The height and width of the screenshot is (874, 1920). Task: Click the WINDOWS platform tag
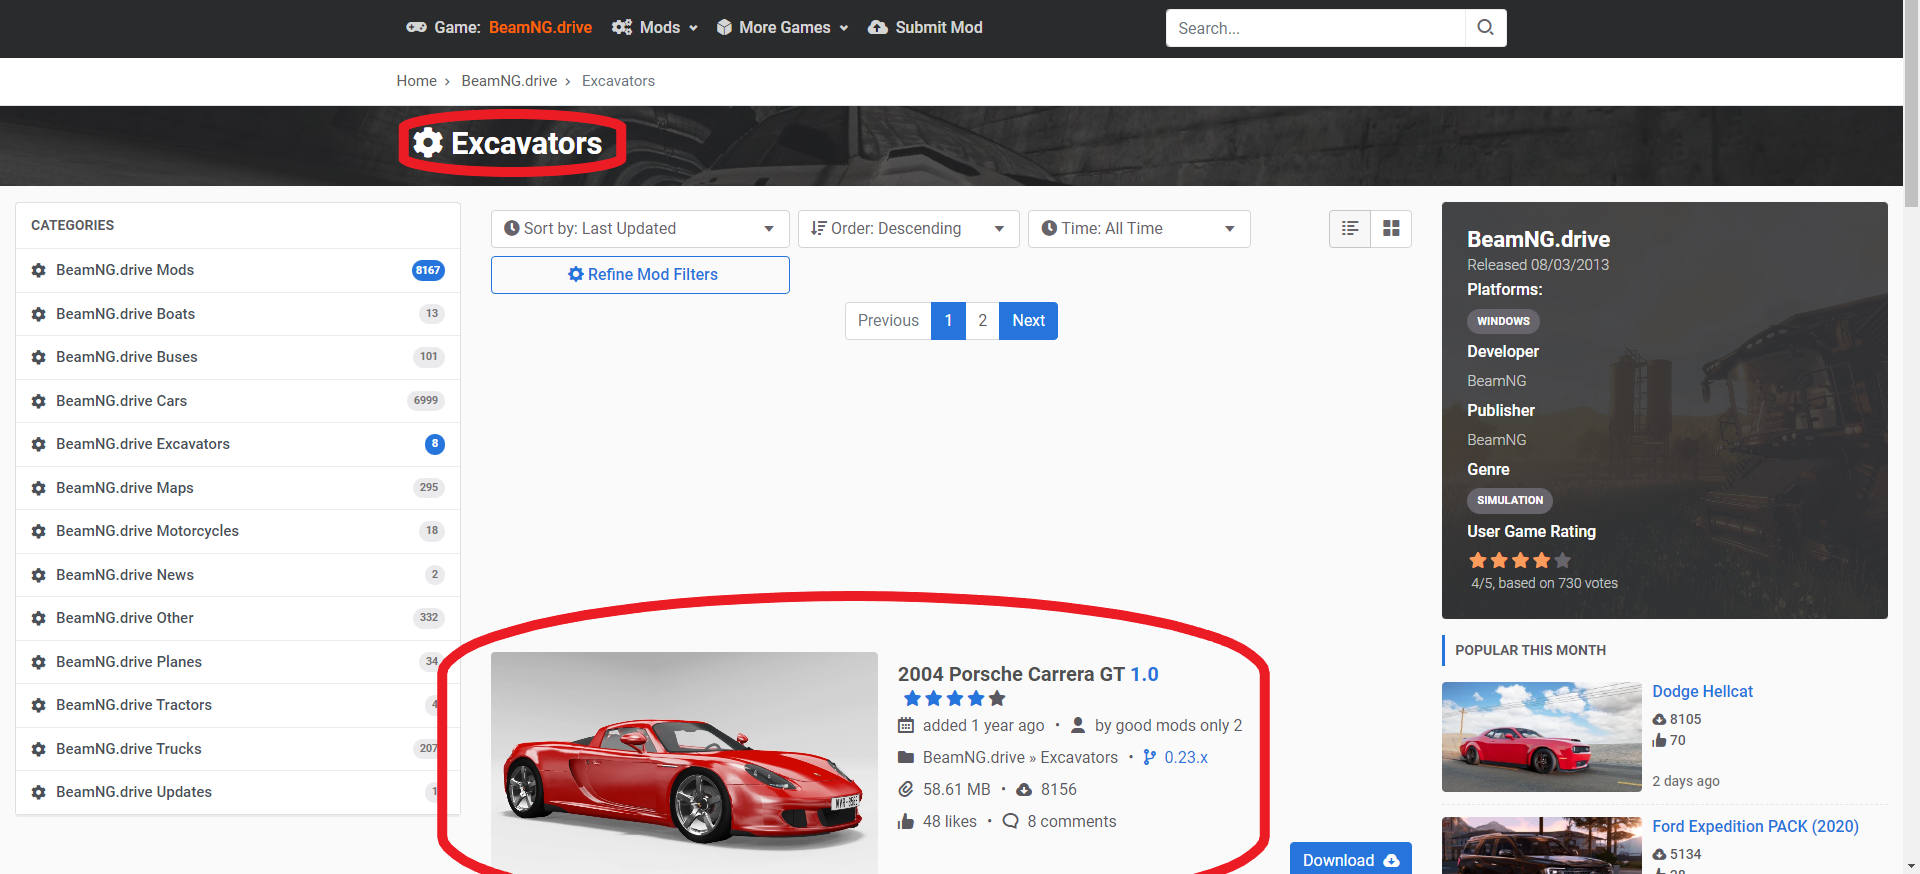point(1503,321)
